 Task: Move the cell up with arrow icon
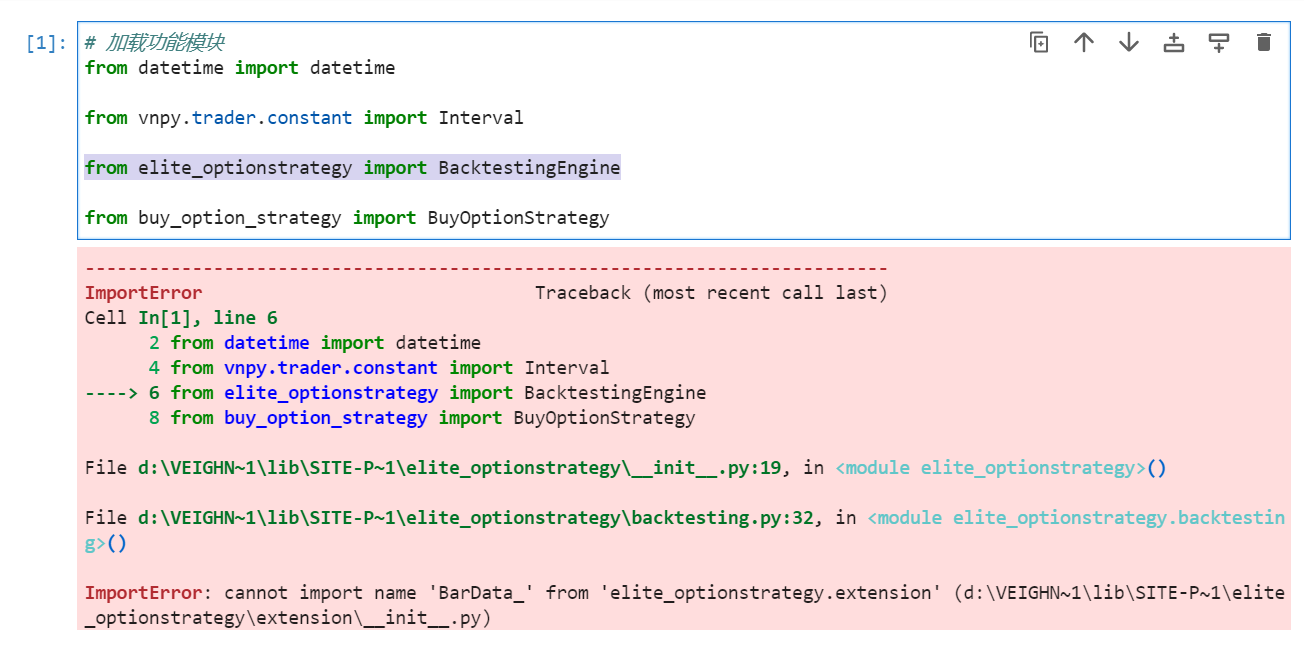pyautogui.click(x=1084, y=42)
